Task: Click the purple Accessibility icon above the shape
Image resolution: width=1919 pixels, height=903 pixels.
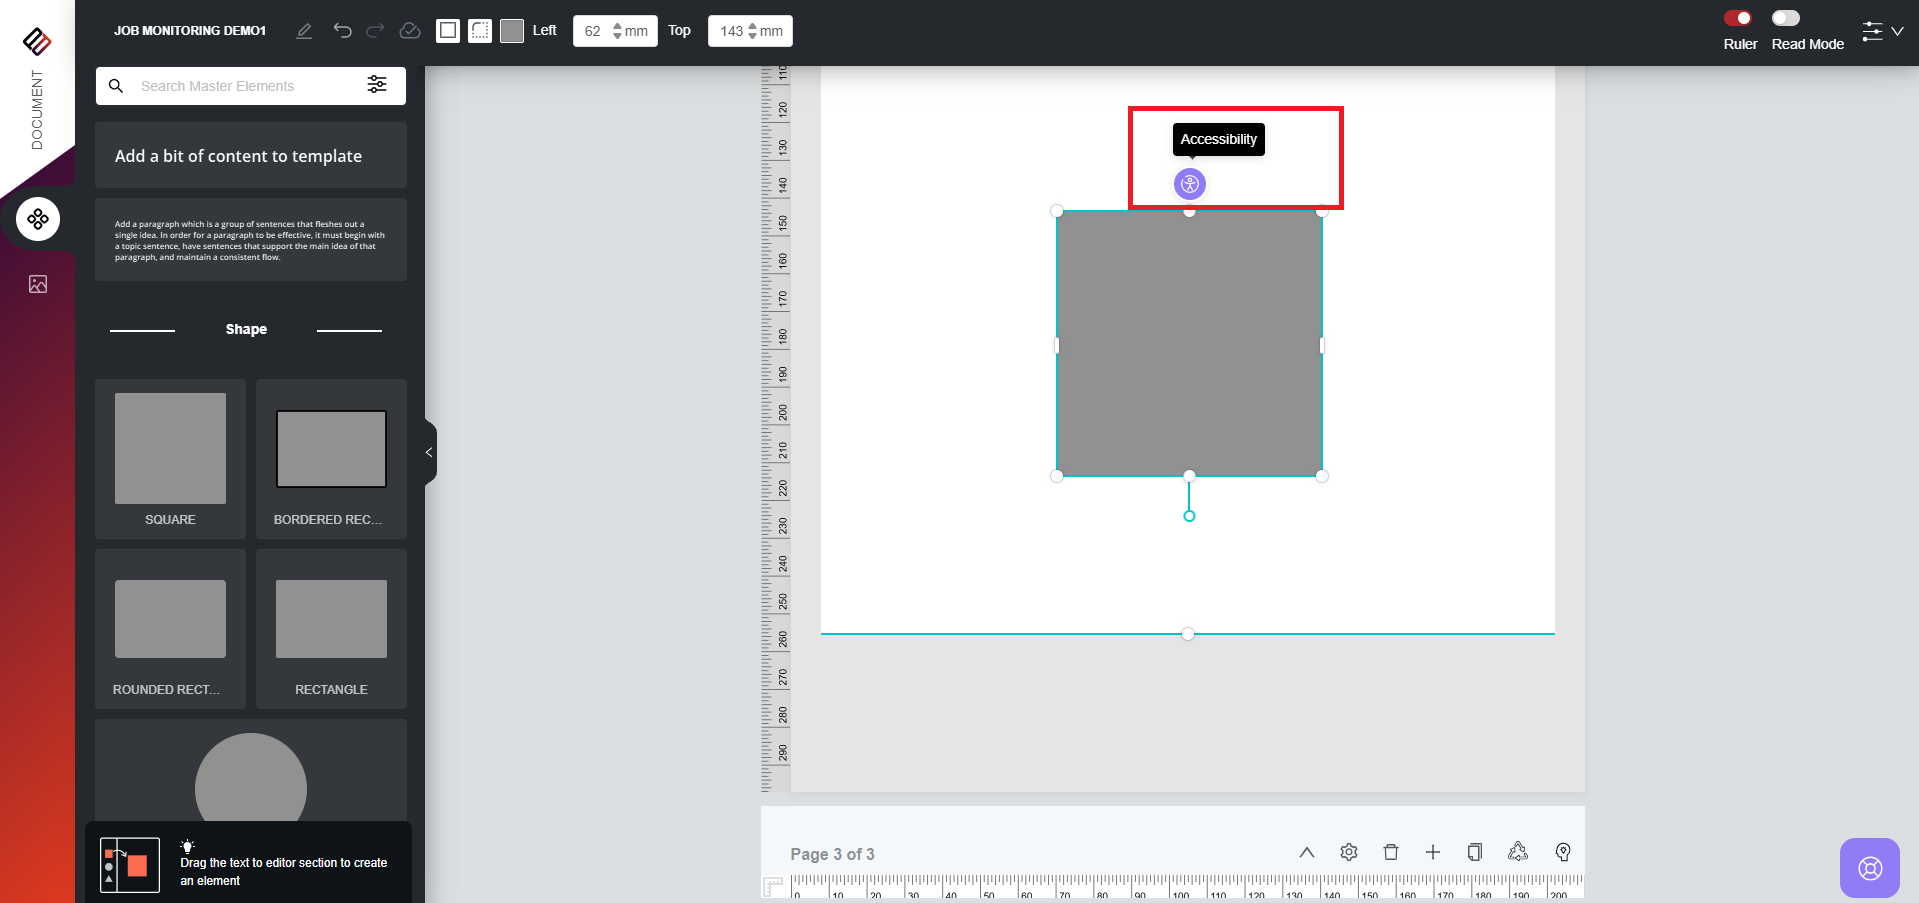Action: click(x=1189, y=184)
